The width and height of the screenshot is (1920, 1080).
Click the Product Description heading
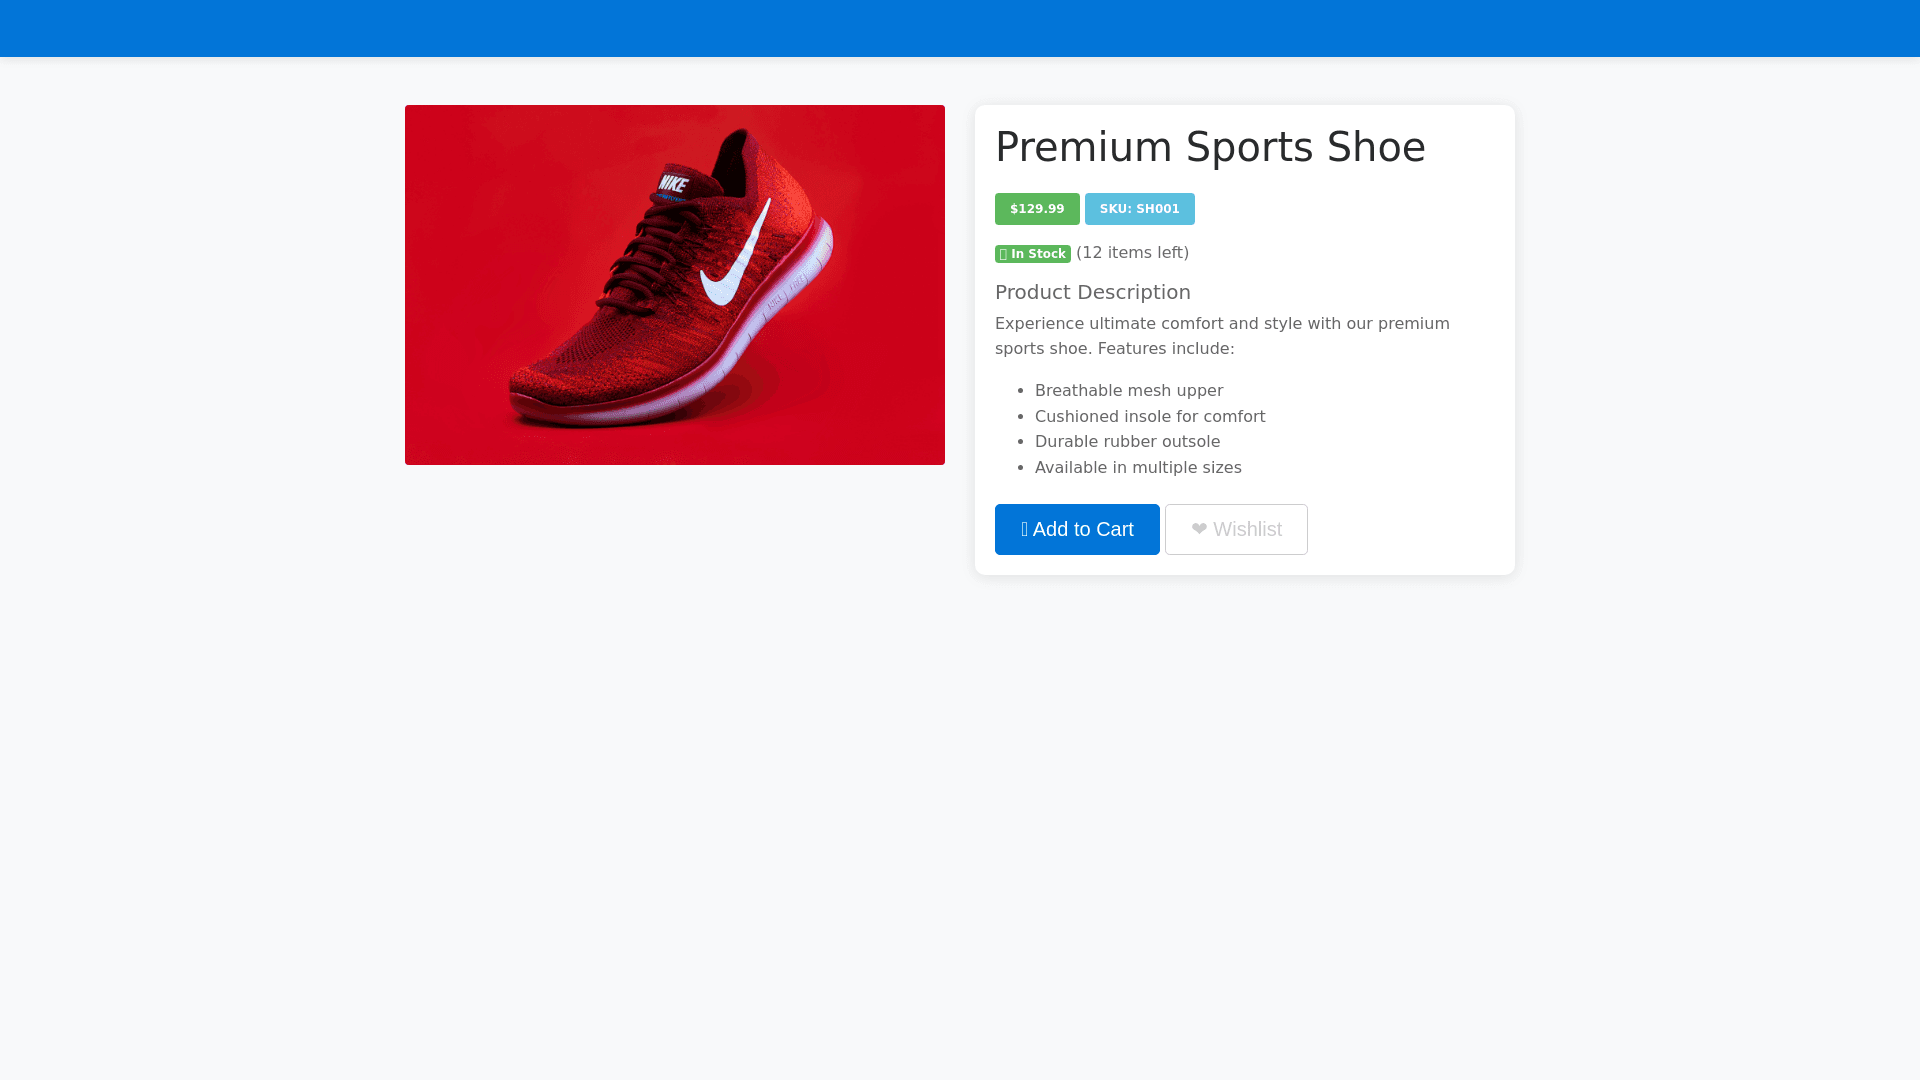point(1092,292)
